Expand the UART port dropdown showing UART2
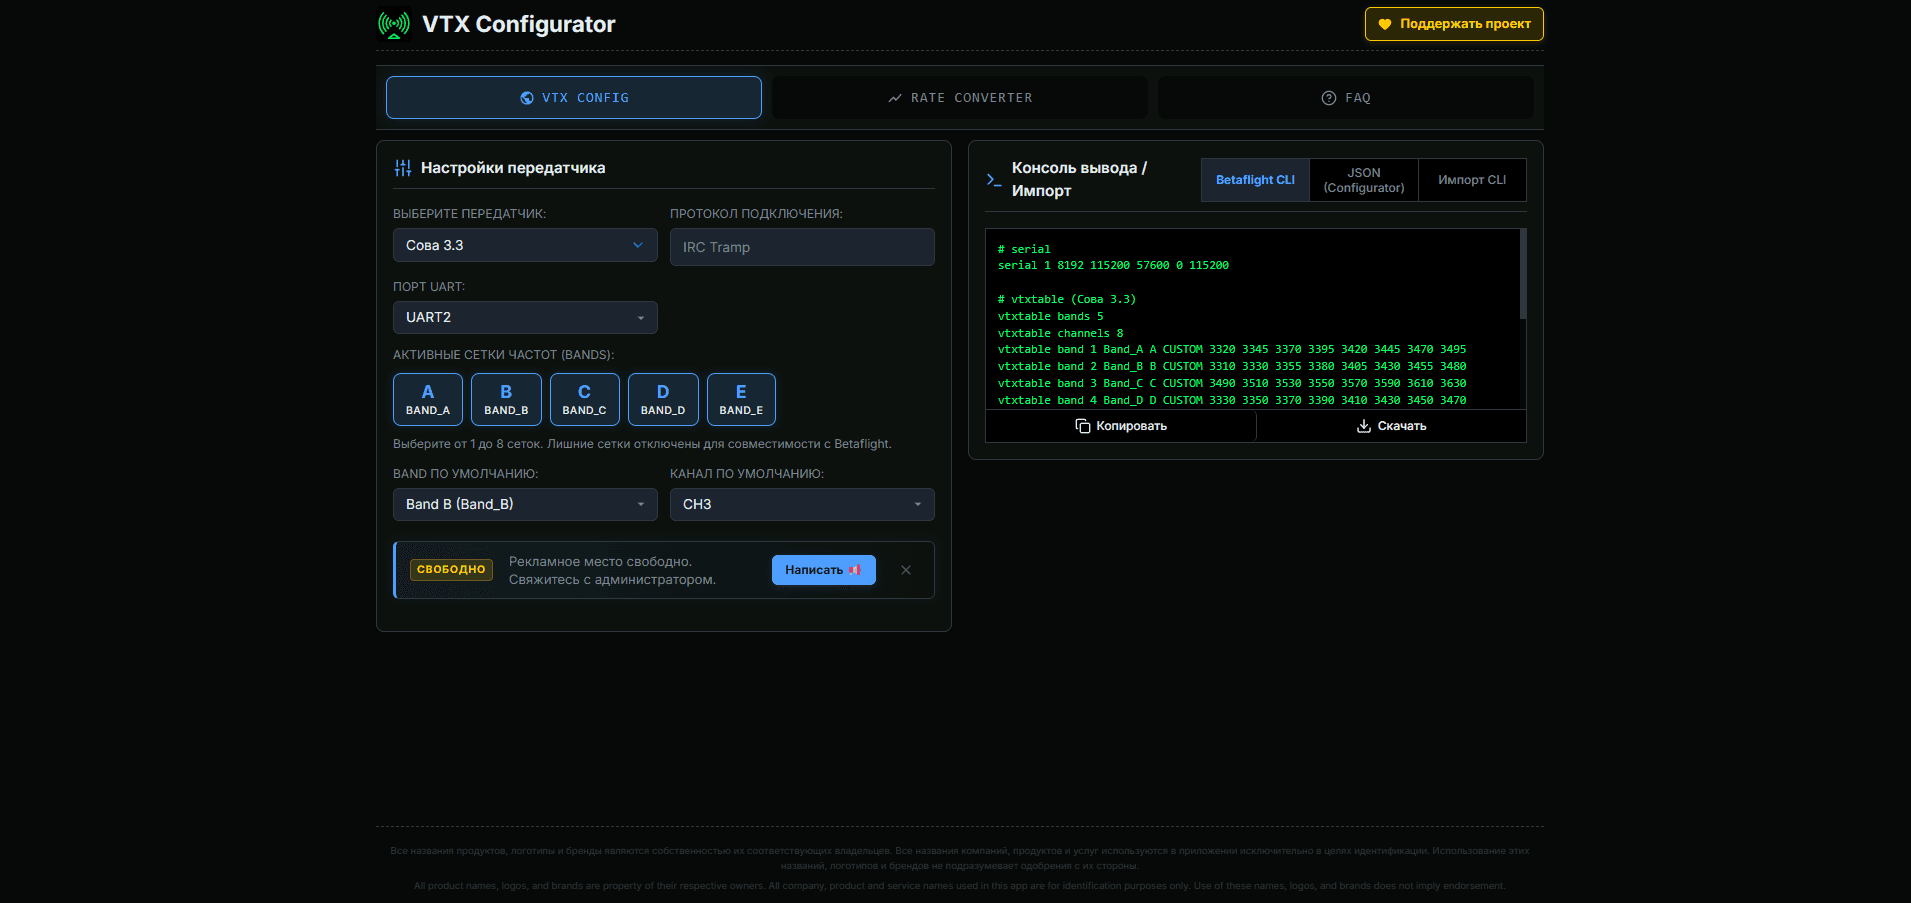The height and width of the screenshot is (903, 1911). click(x=525, y=317)
